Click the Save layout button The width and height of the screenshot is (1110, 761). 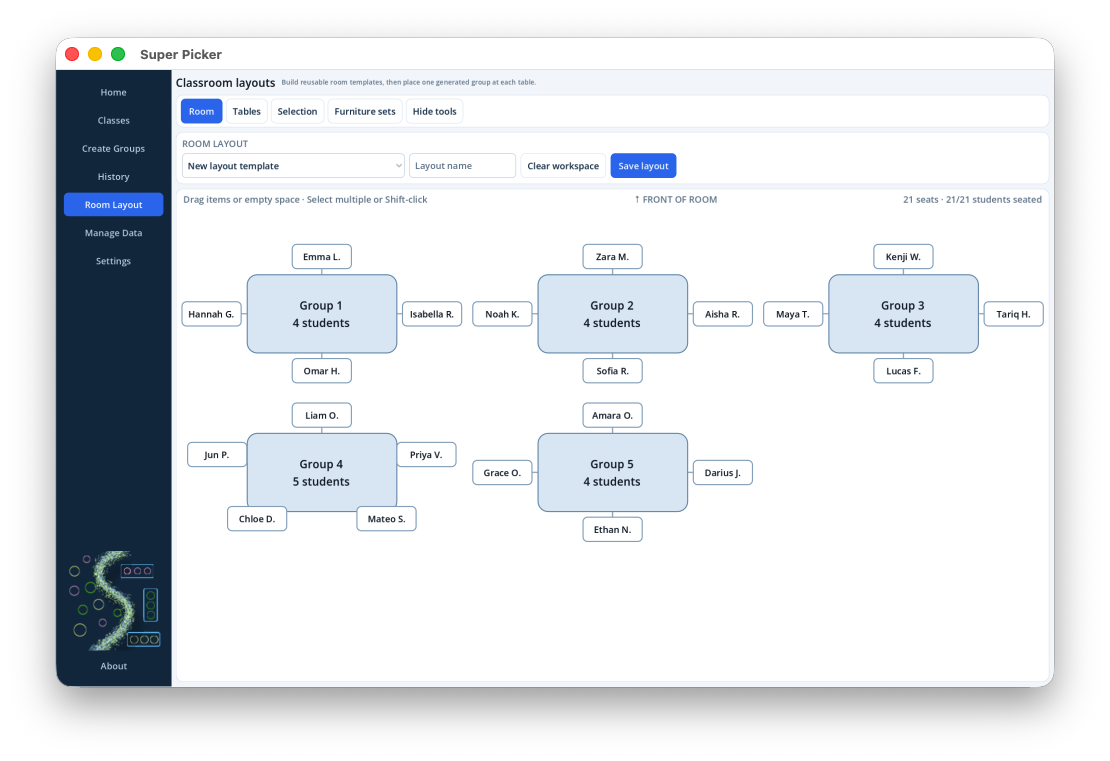pos(643,166)
